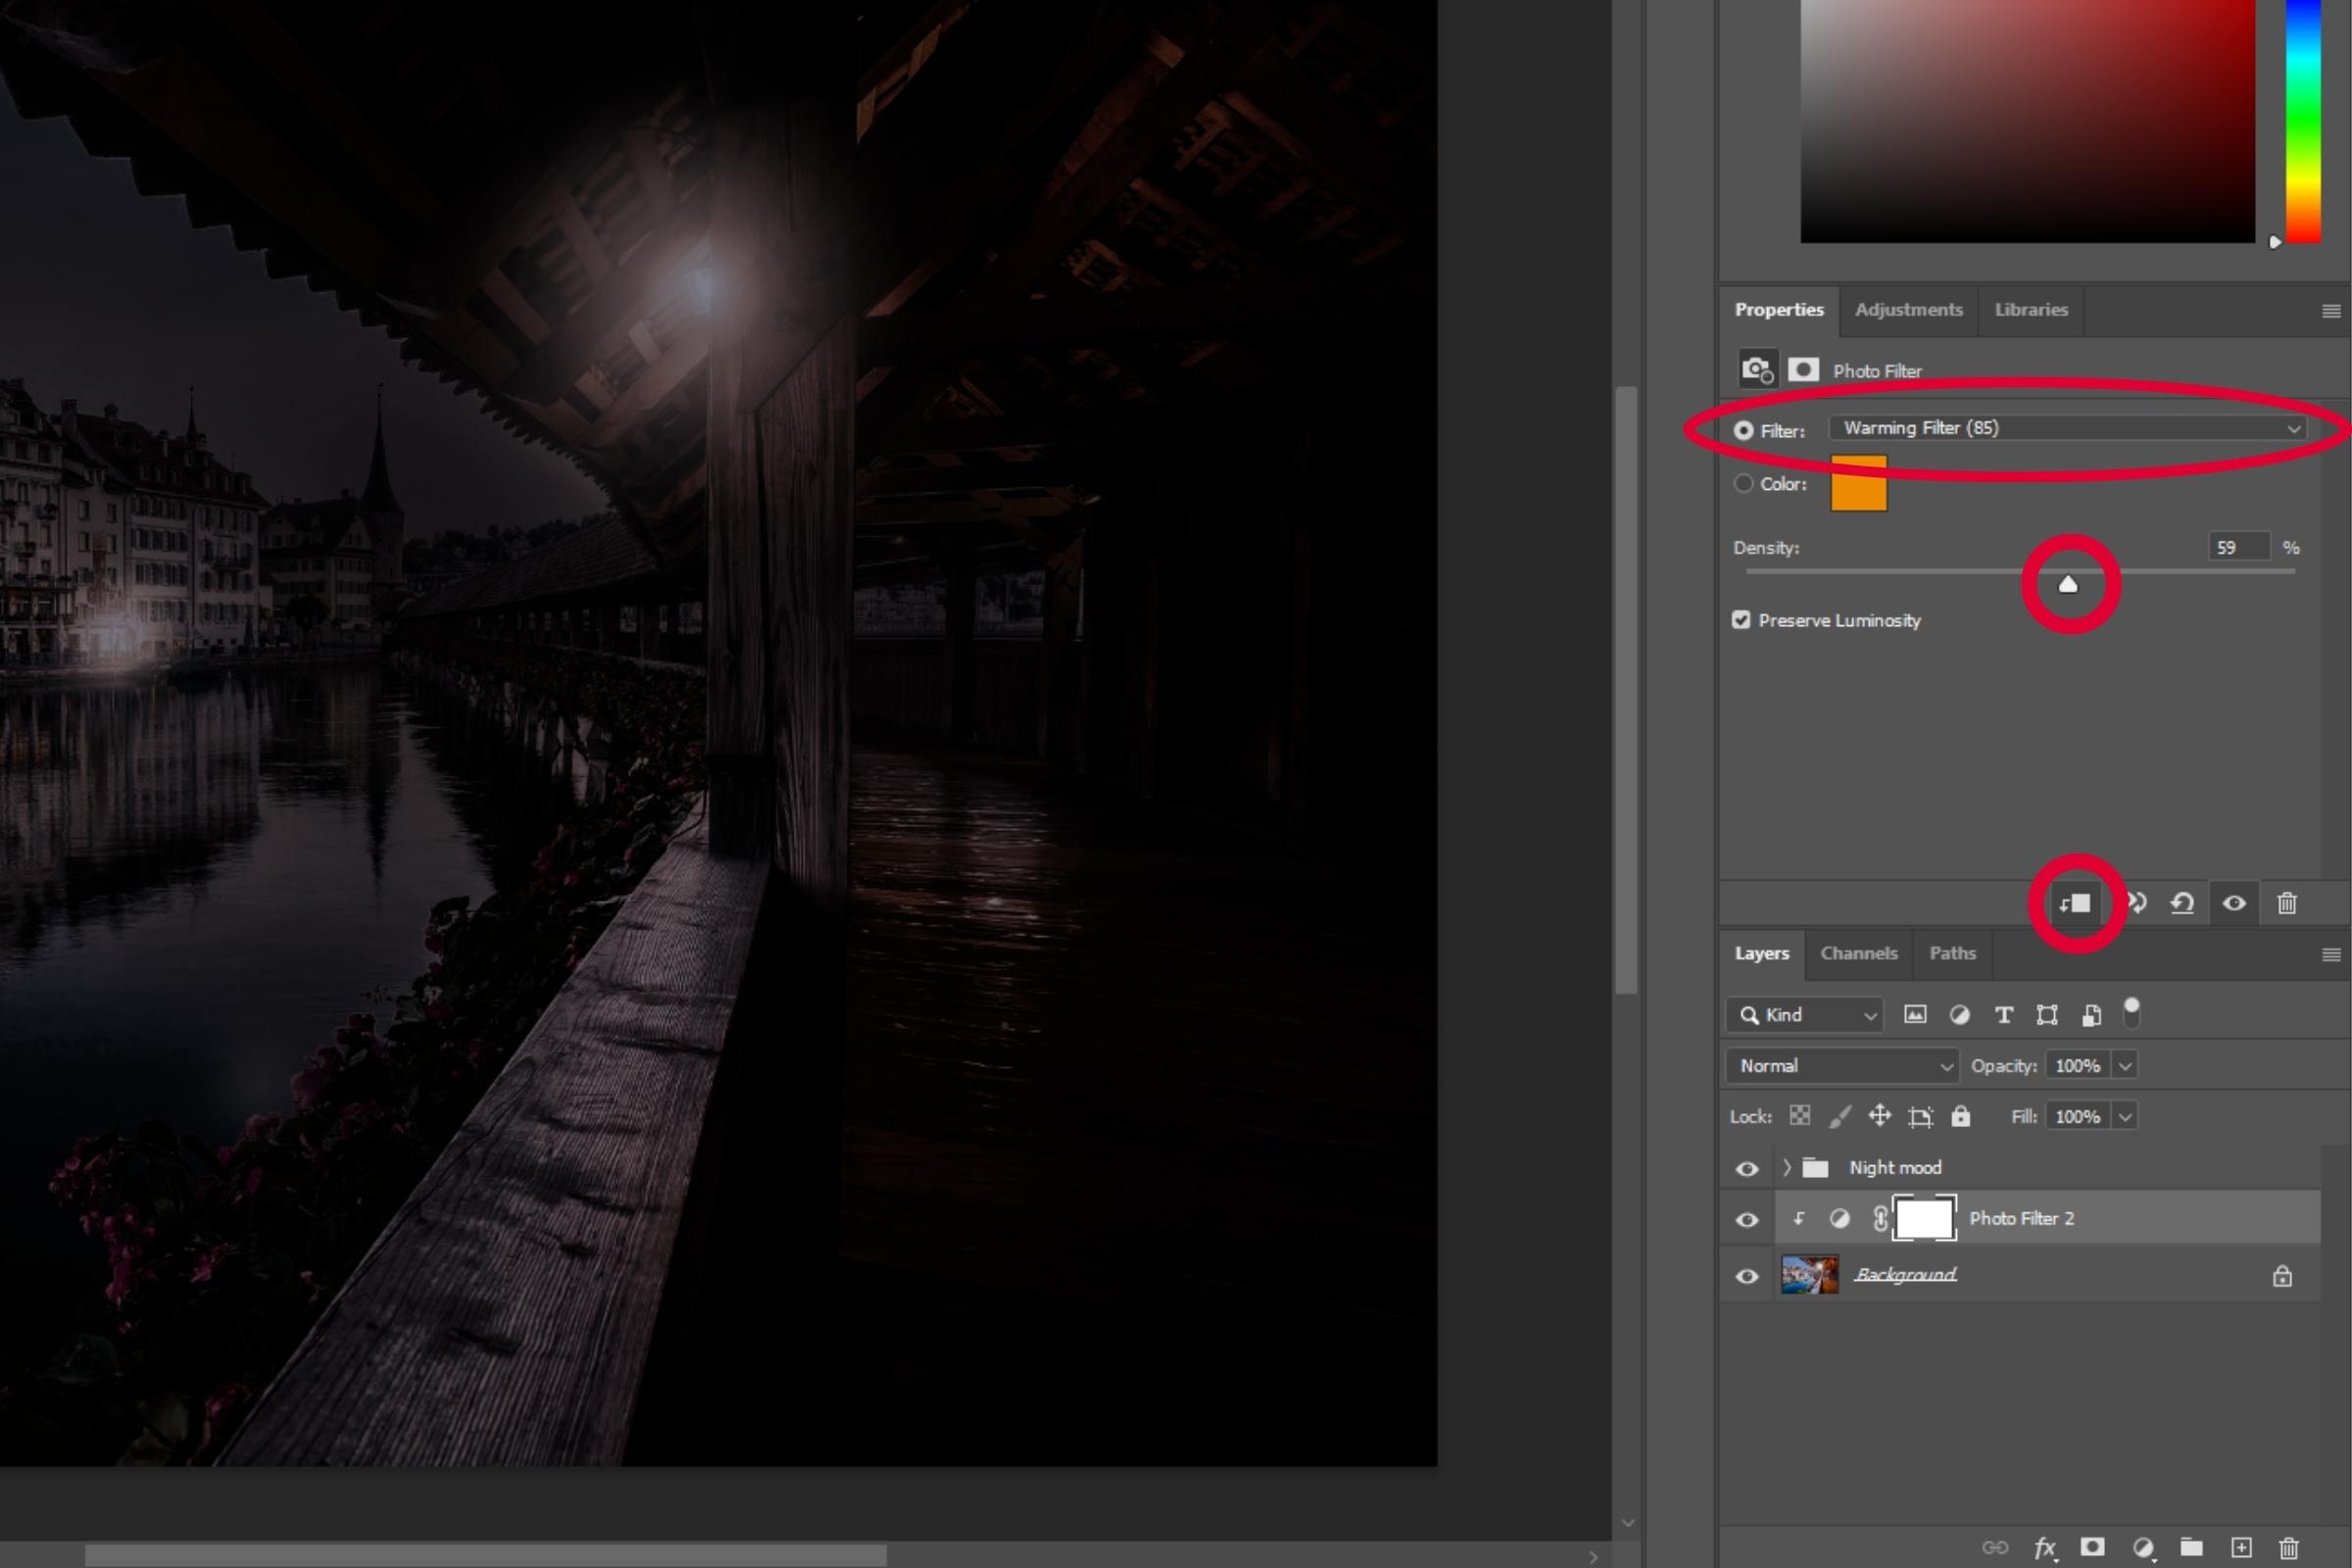
Task: Clip adjustment to layer button in Properties
Action: (x=2075, y=904)
